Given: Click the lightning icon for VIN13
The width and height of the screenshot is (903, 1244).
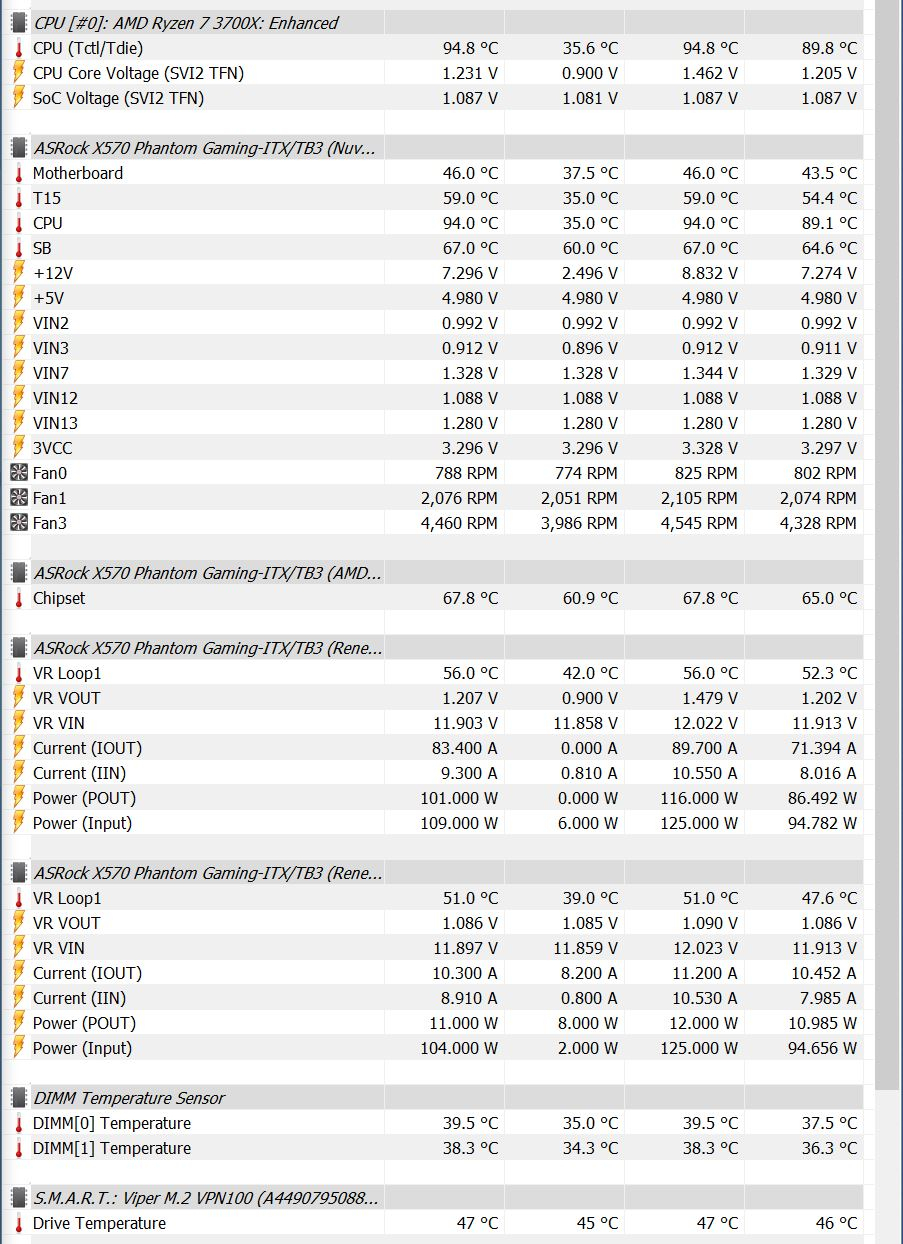Looking at the screenshot, I should [x=18, y=422].
